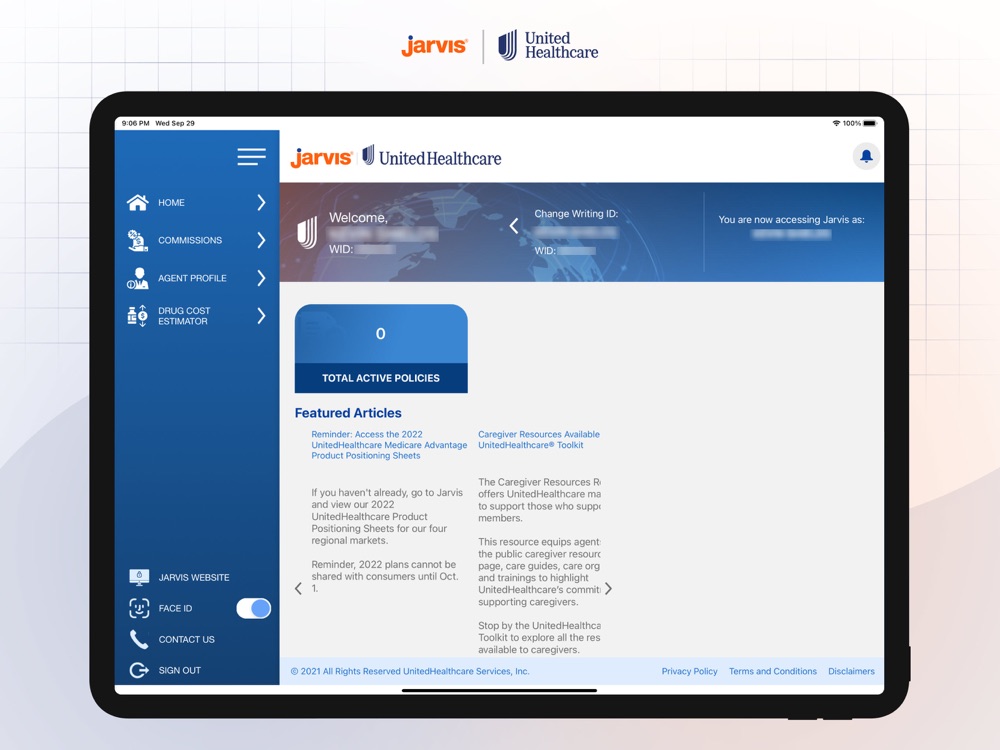Click the Face ID scan icon

click(139, 608)
